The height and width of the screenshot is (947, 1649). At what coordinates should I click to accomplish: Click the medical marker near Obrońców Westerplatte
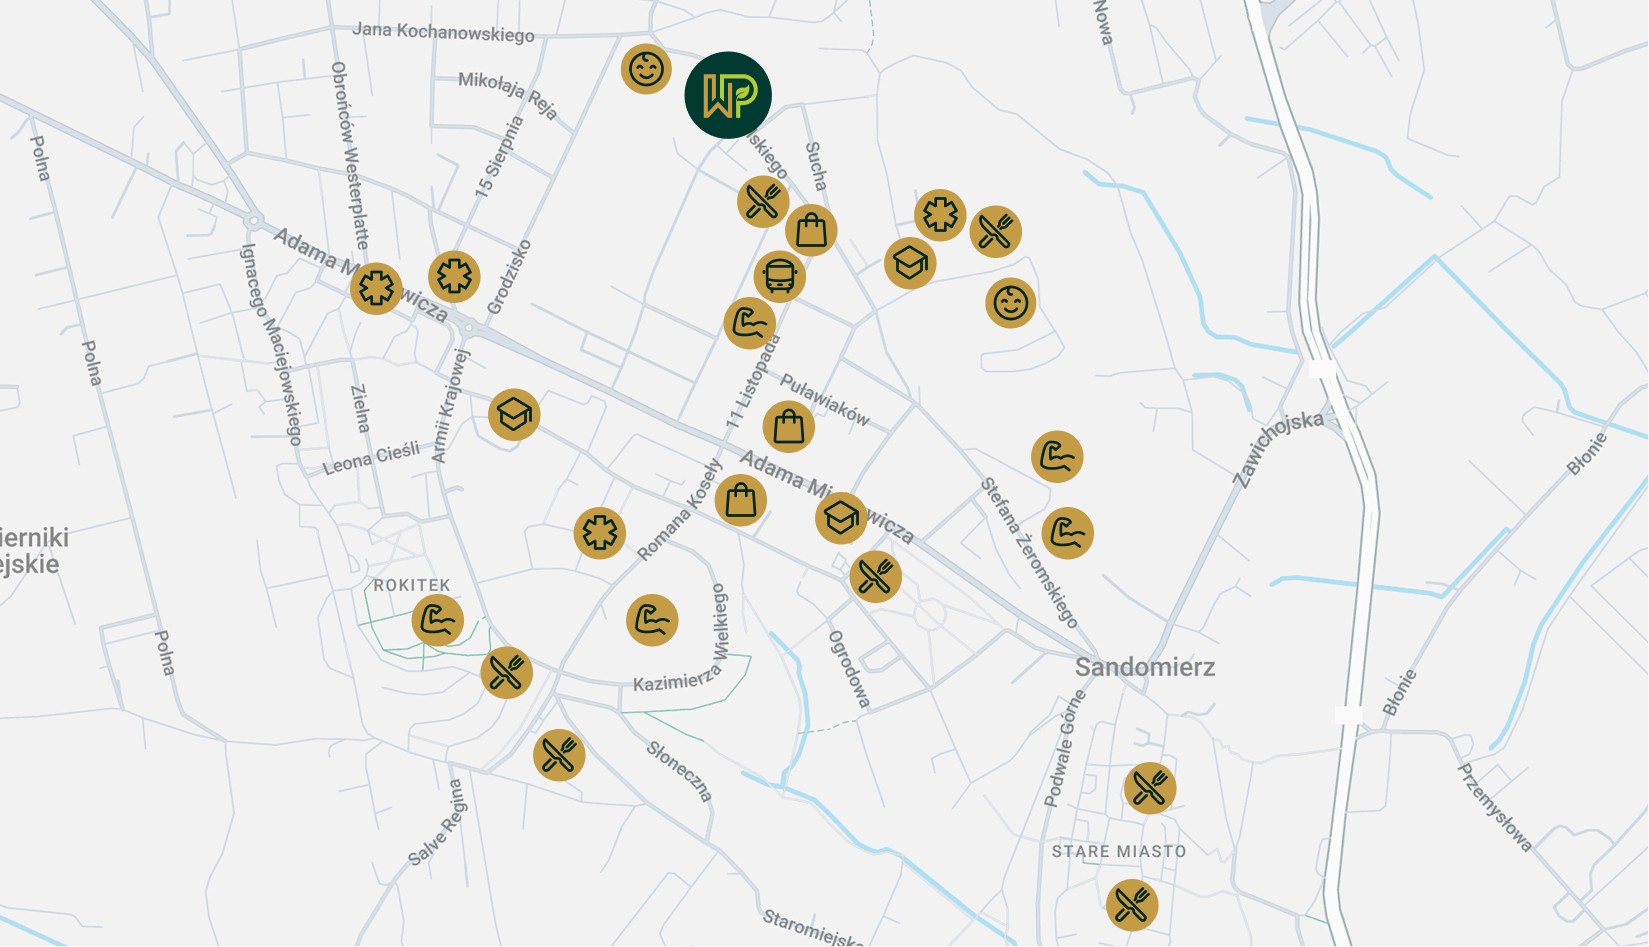[376, 289]
